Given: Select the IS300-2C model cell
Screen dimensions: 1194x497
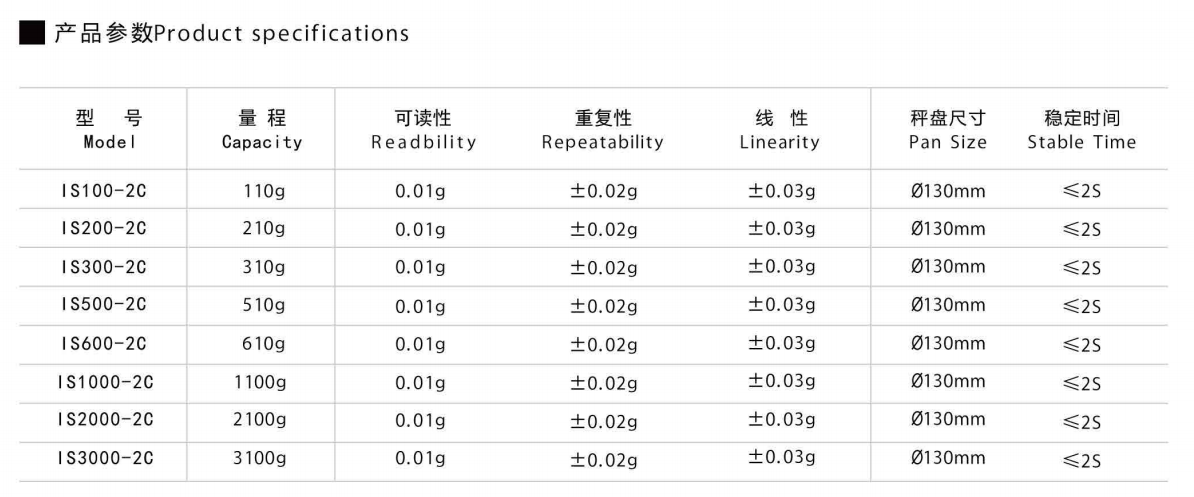Looking at the screenshot, I should tap(103, 267).
